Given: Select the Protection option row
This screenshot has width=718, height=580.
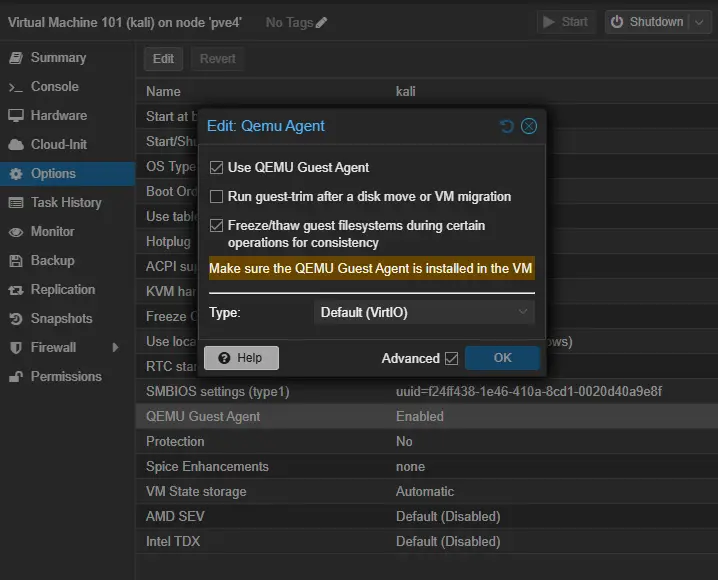Looking at the screenshot, I should pos(427,441).
